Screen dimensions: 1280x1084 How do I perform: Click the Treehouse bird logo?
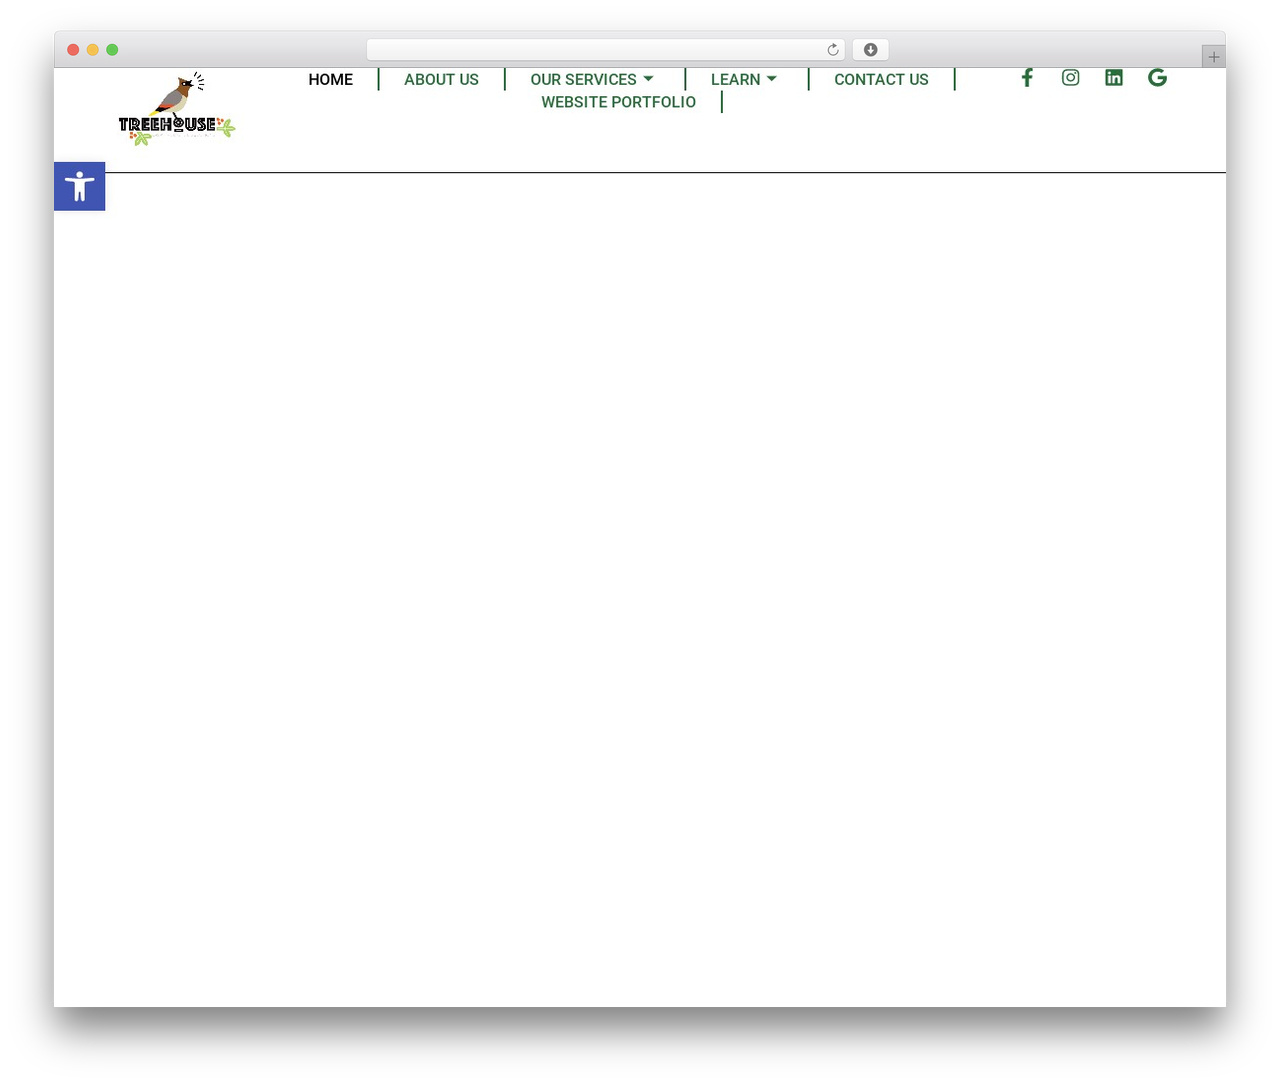click(177, 110)
